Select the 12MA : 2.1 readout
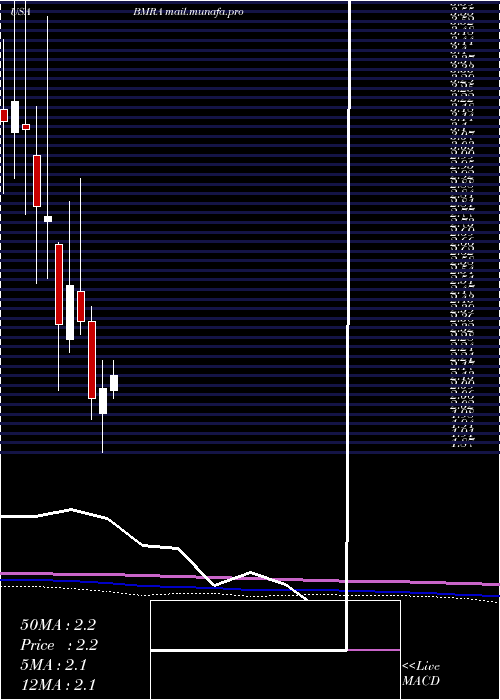 58,685
